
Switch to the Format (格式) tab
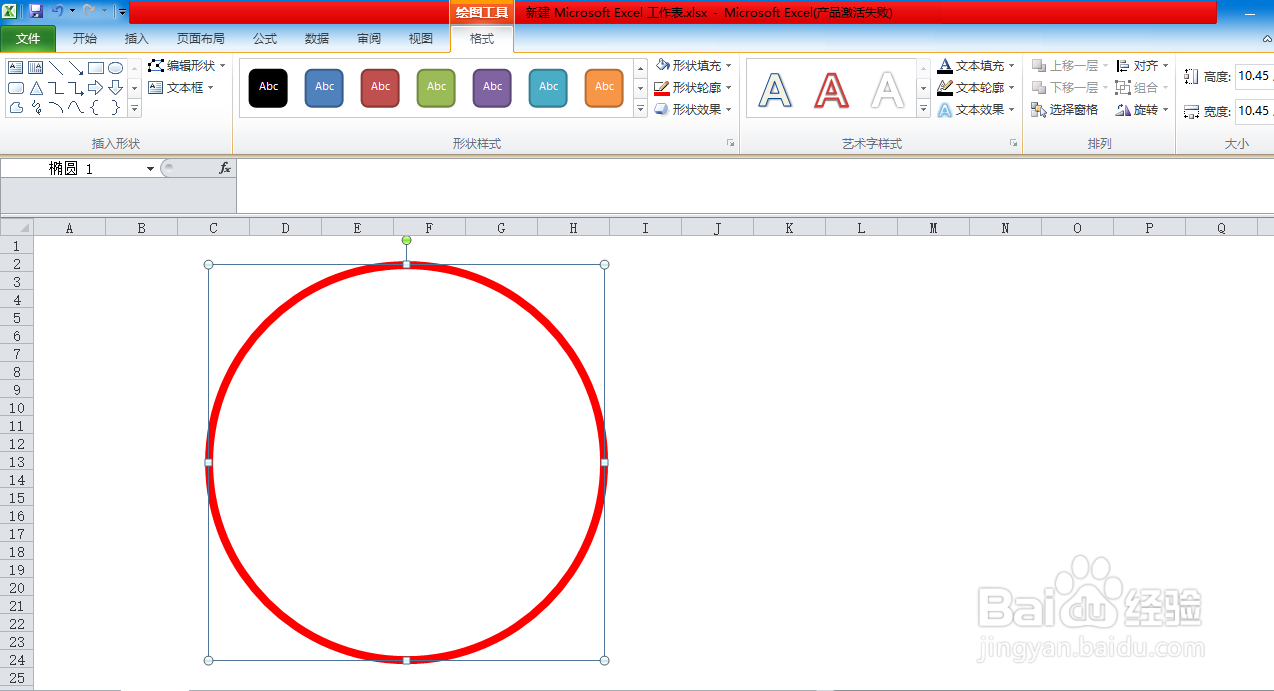[x=482, y=39]
